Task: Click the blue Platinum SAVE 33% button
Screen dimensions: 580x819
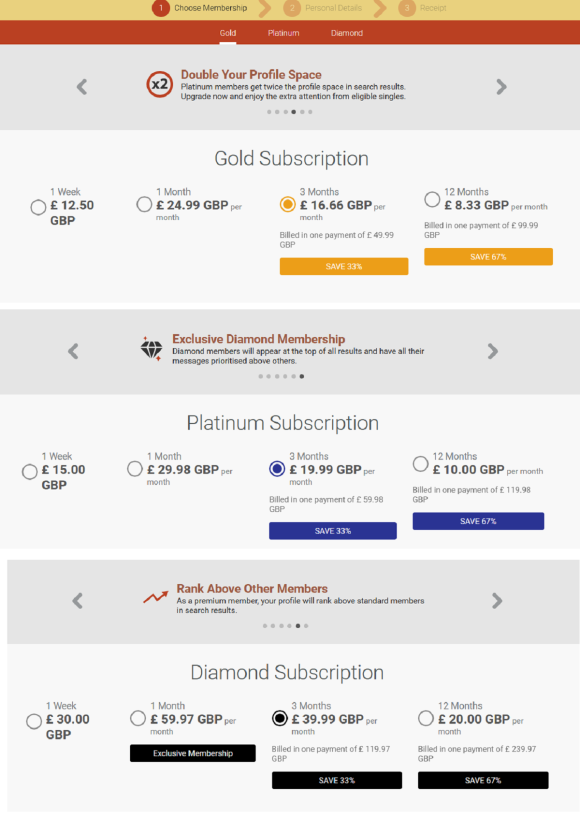Action: (333, 531)
